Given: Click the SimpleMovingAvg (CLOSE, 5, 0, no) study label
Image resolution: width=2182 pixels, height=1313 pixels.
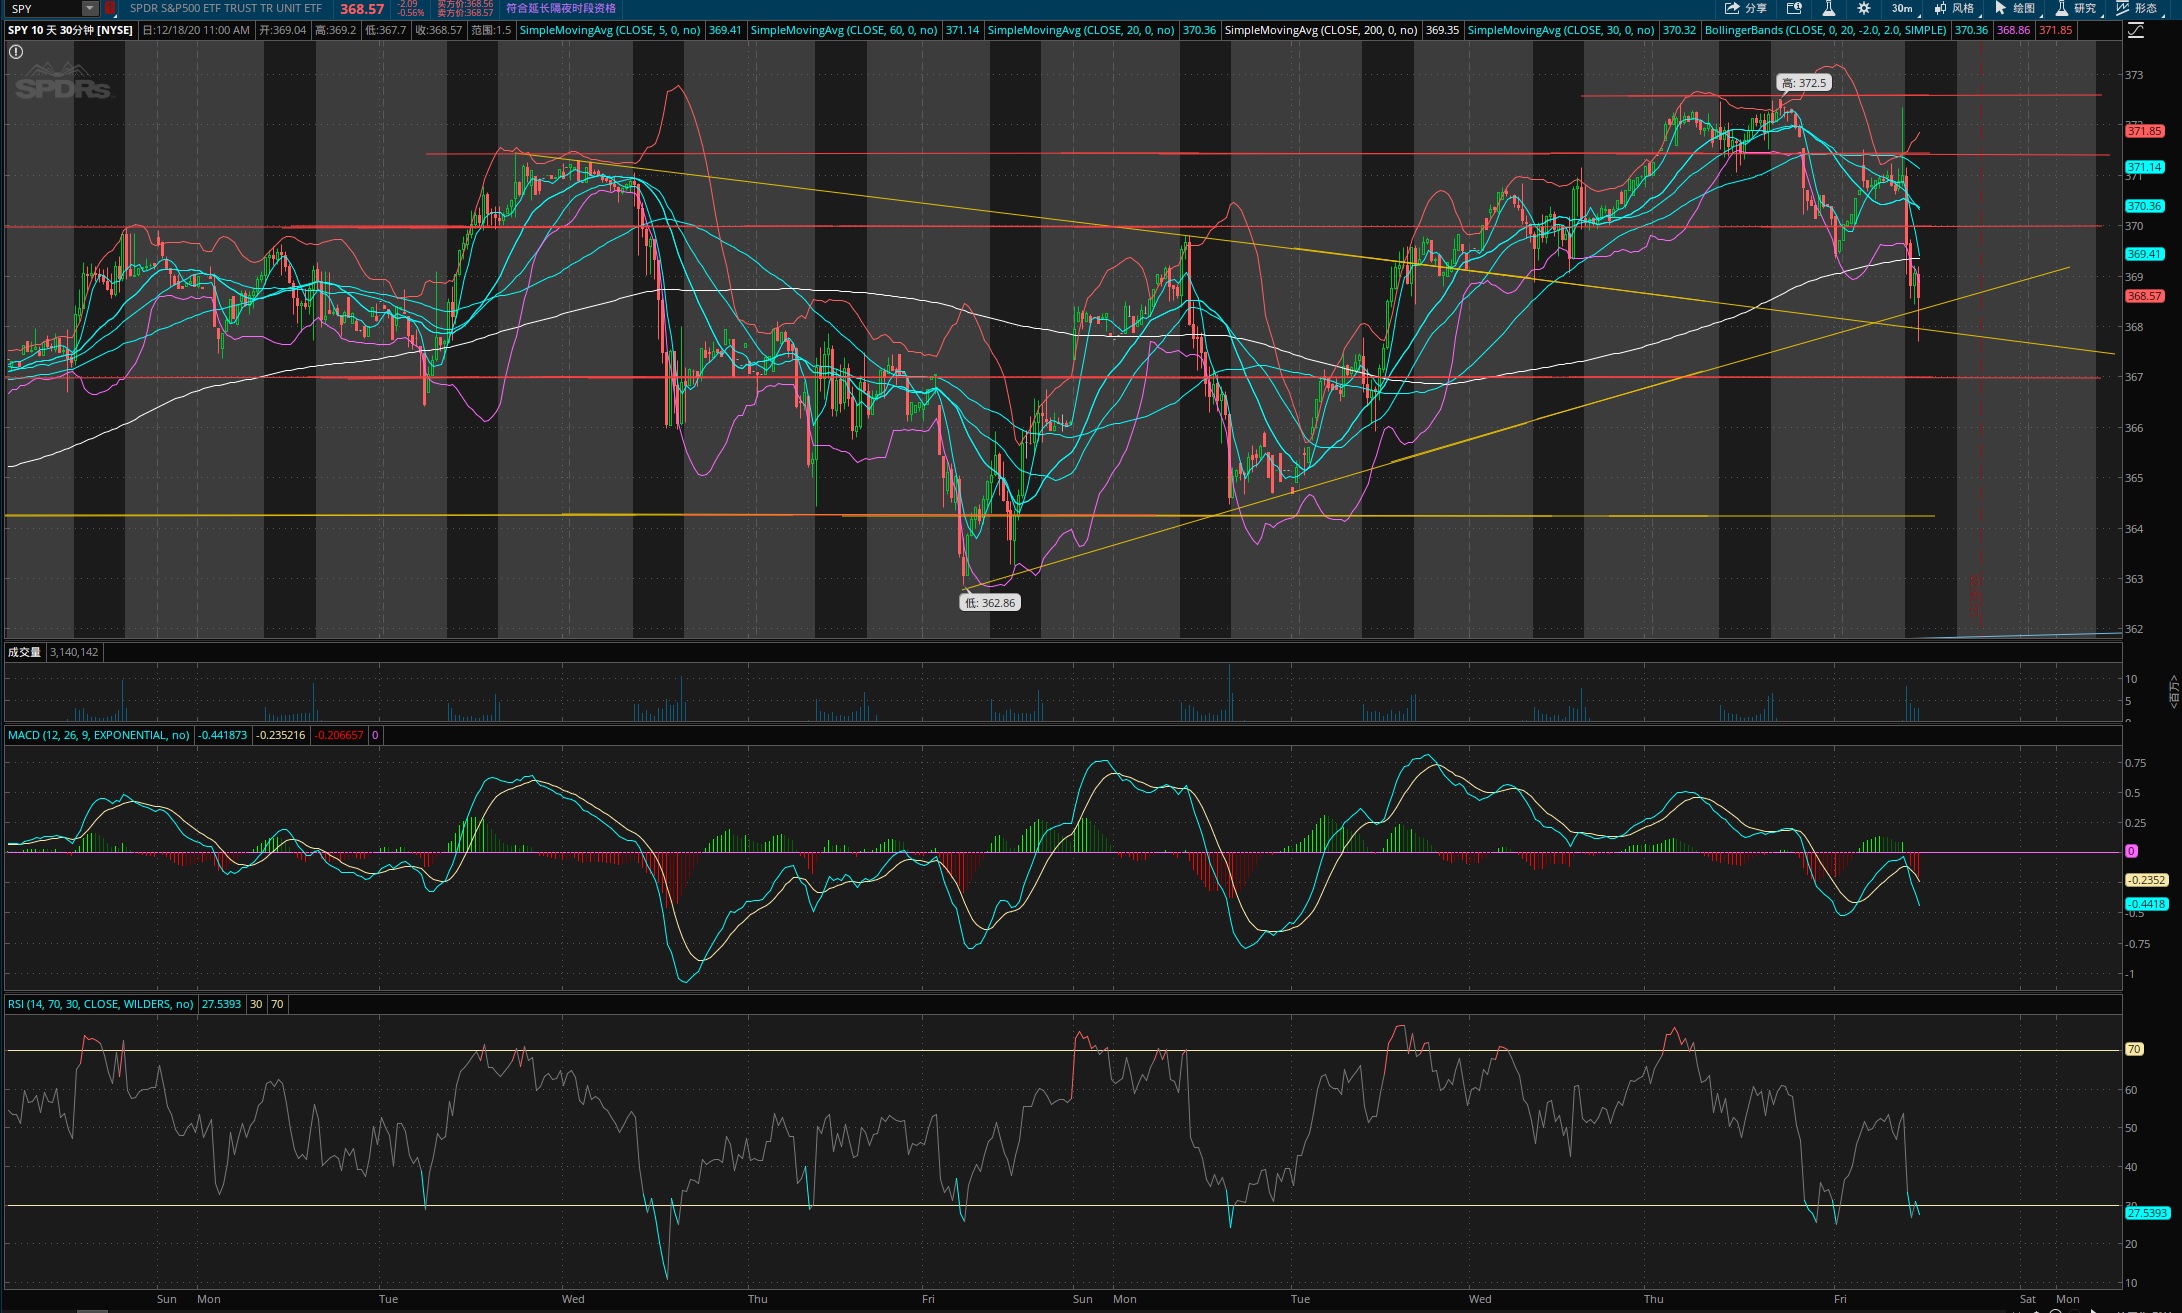Looking at the screenshot, I should (610, 30).
